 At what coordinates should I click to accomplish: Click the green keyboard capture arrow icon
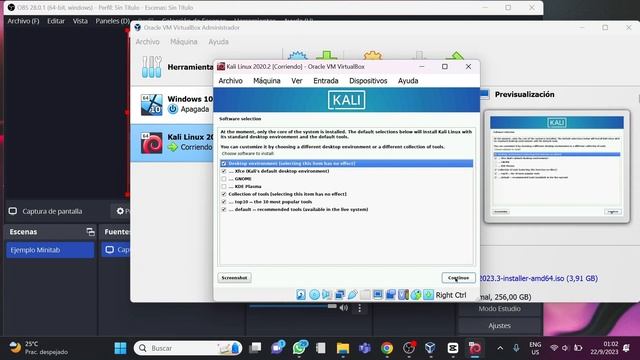point(428,295)
